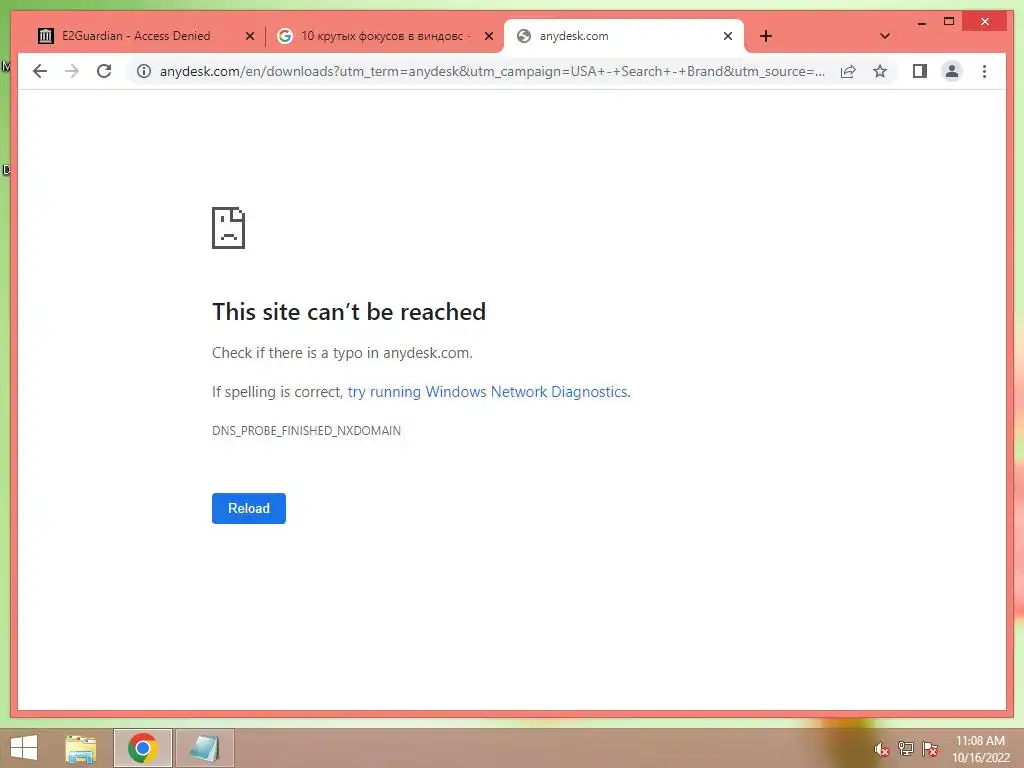The height and width of the screenshot is (768, 1024).
Task: Close the Chrome window
Action: click(985, 22)
